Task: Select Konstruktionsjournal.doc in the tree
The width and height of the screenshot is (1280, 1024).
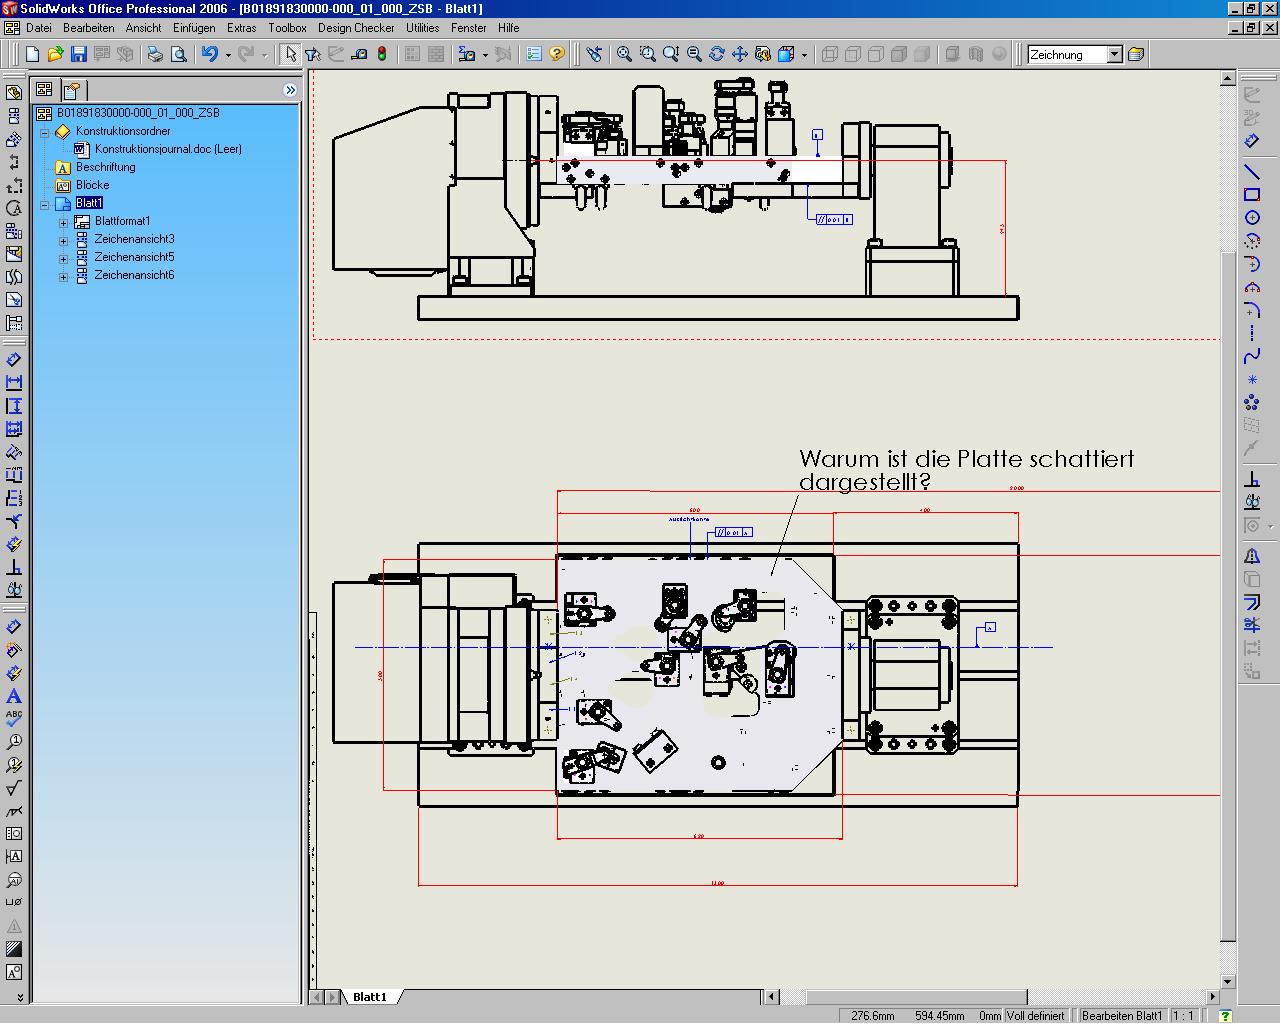Action: coord(167,149)
